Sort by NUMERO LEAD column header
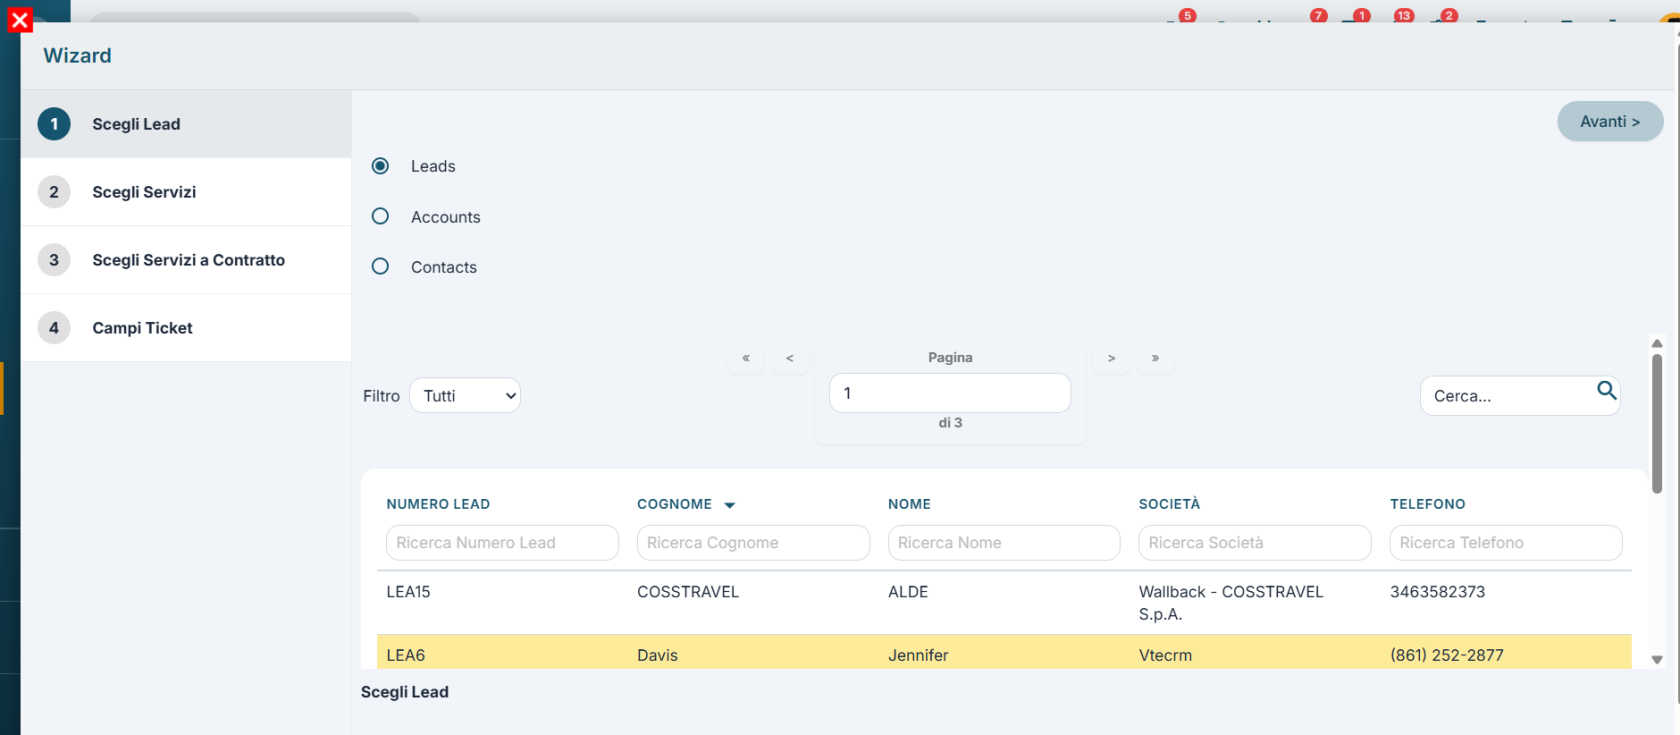 tap(438, 504)
